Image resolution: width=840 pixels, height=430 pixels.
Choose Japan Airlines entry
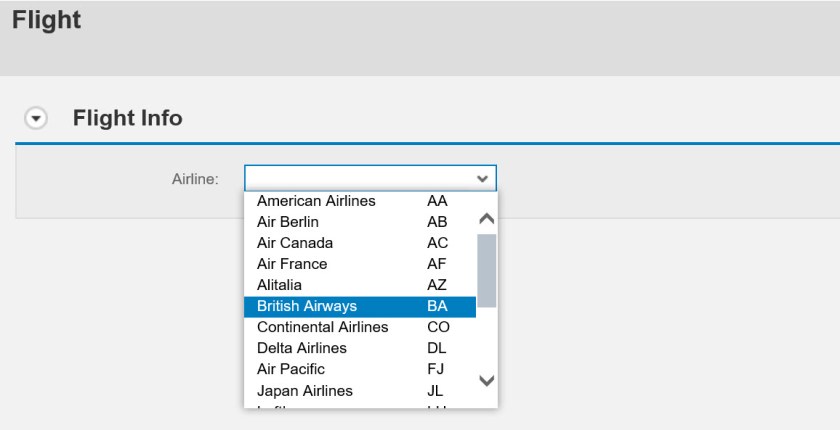305,390
